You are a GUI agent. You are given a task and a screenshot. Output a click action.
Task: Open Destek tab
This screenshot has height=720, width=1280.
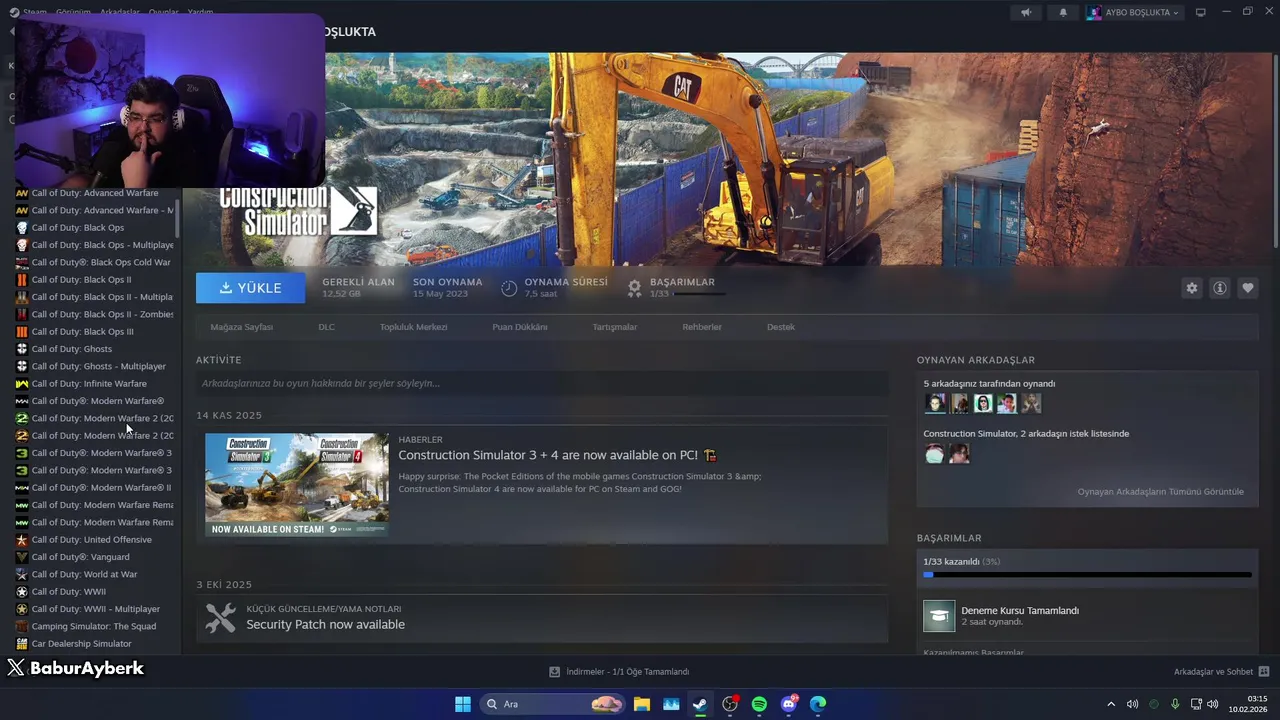[781, 327]
